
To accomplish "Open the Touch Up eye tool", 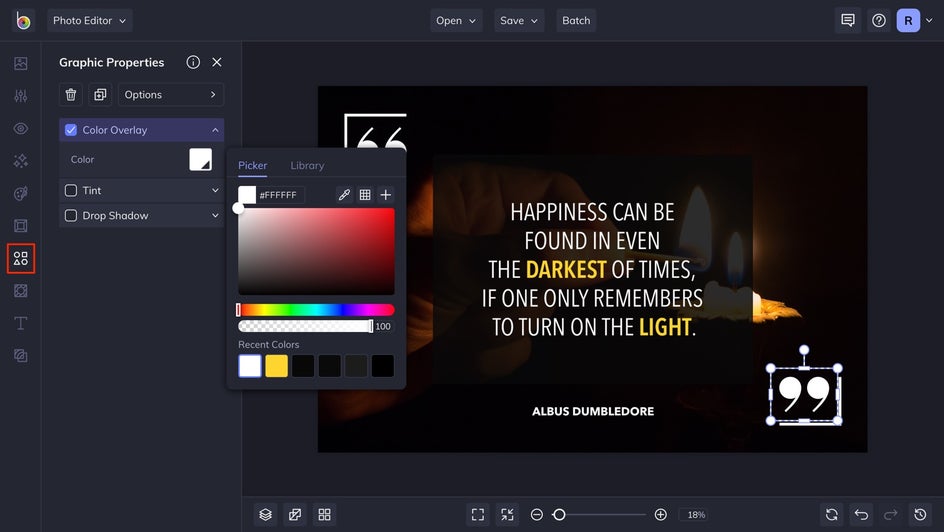I will (20, 128).
